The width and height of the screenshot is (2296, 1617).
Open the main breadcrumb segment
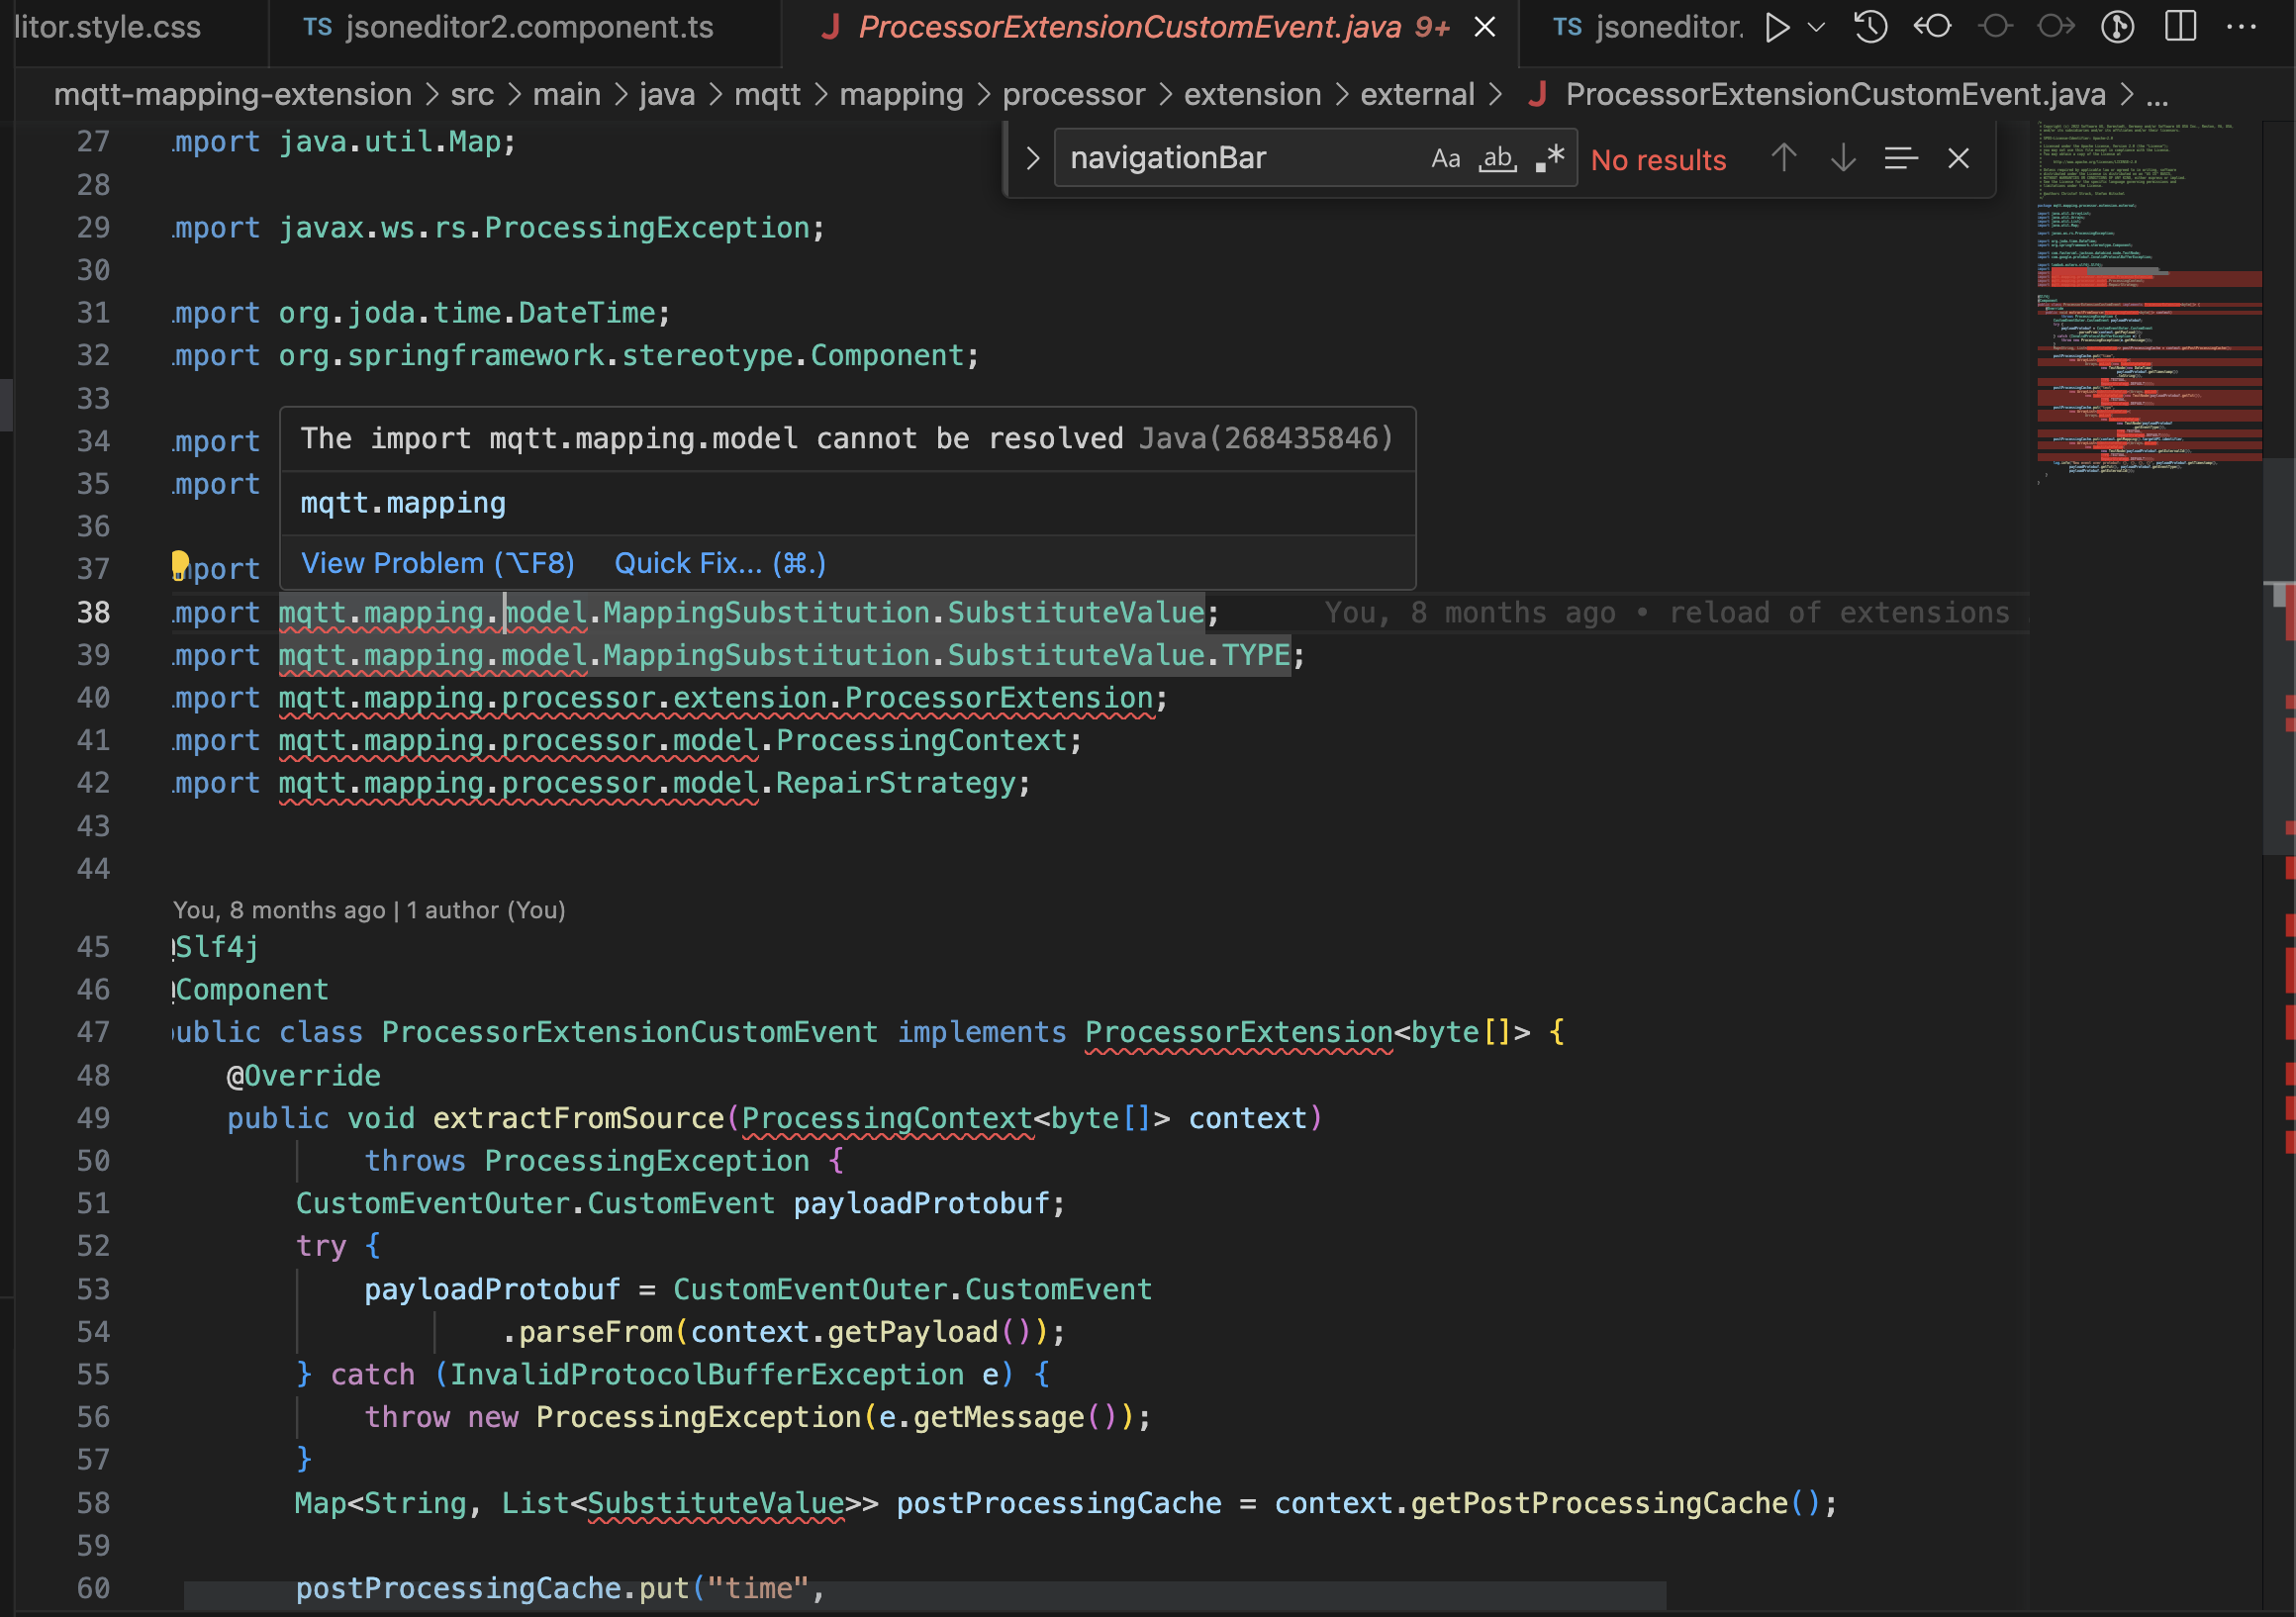pyautogui.click(x=566, y=94)
